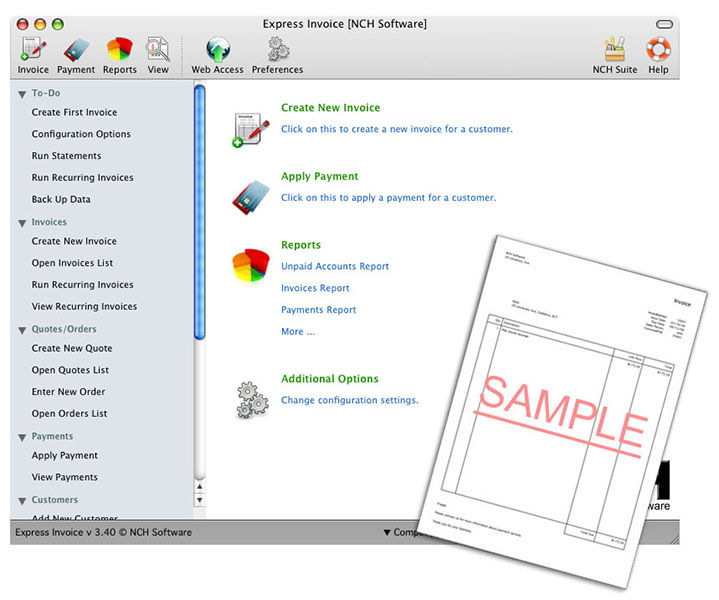The height and width of the screenshot is (600, 719).
Task: Open the NCH Suite toolbox icon
Action: click(x=614, y=50)
